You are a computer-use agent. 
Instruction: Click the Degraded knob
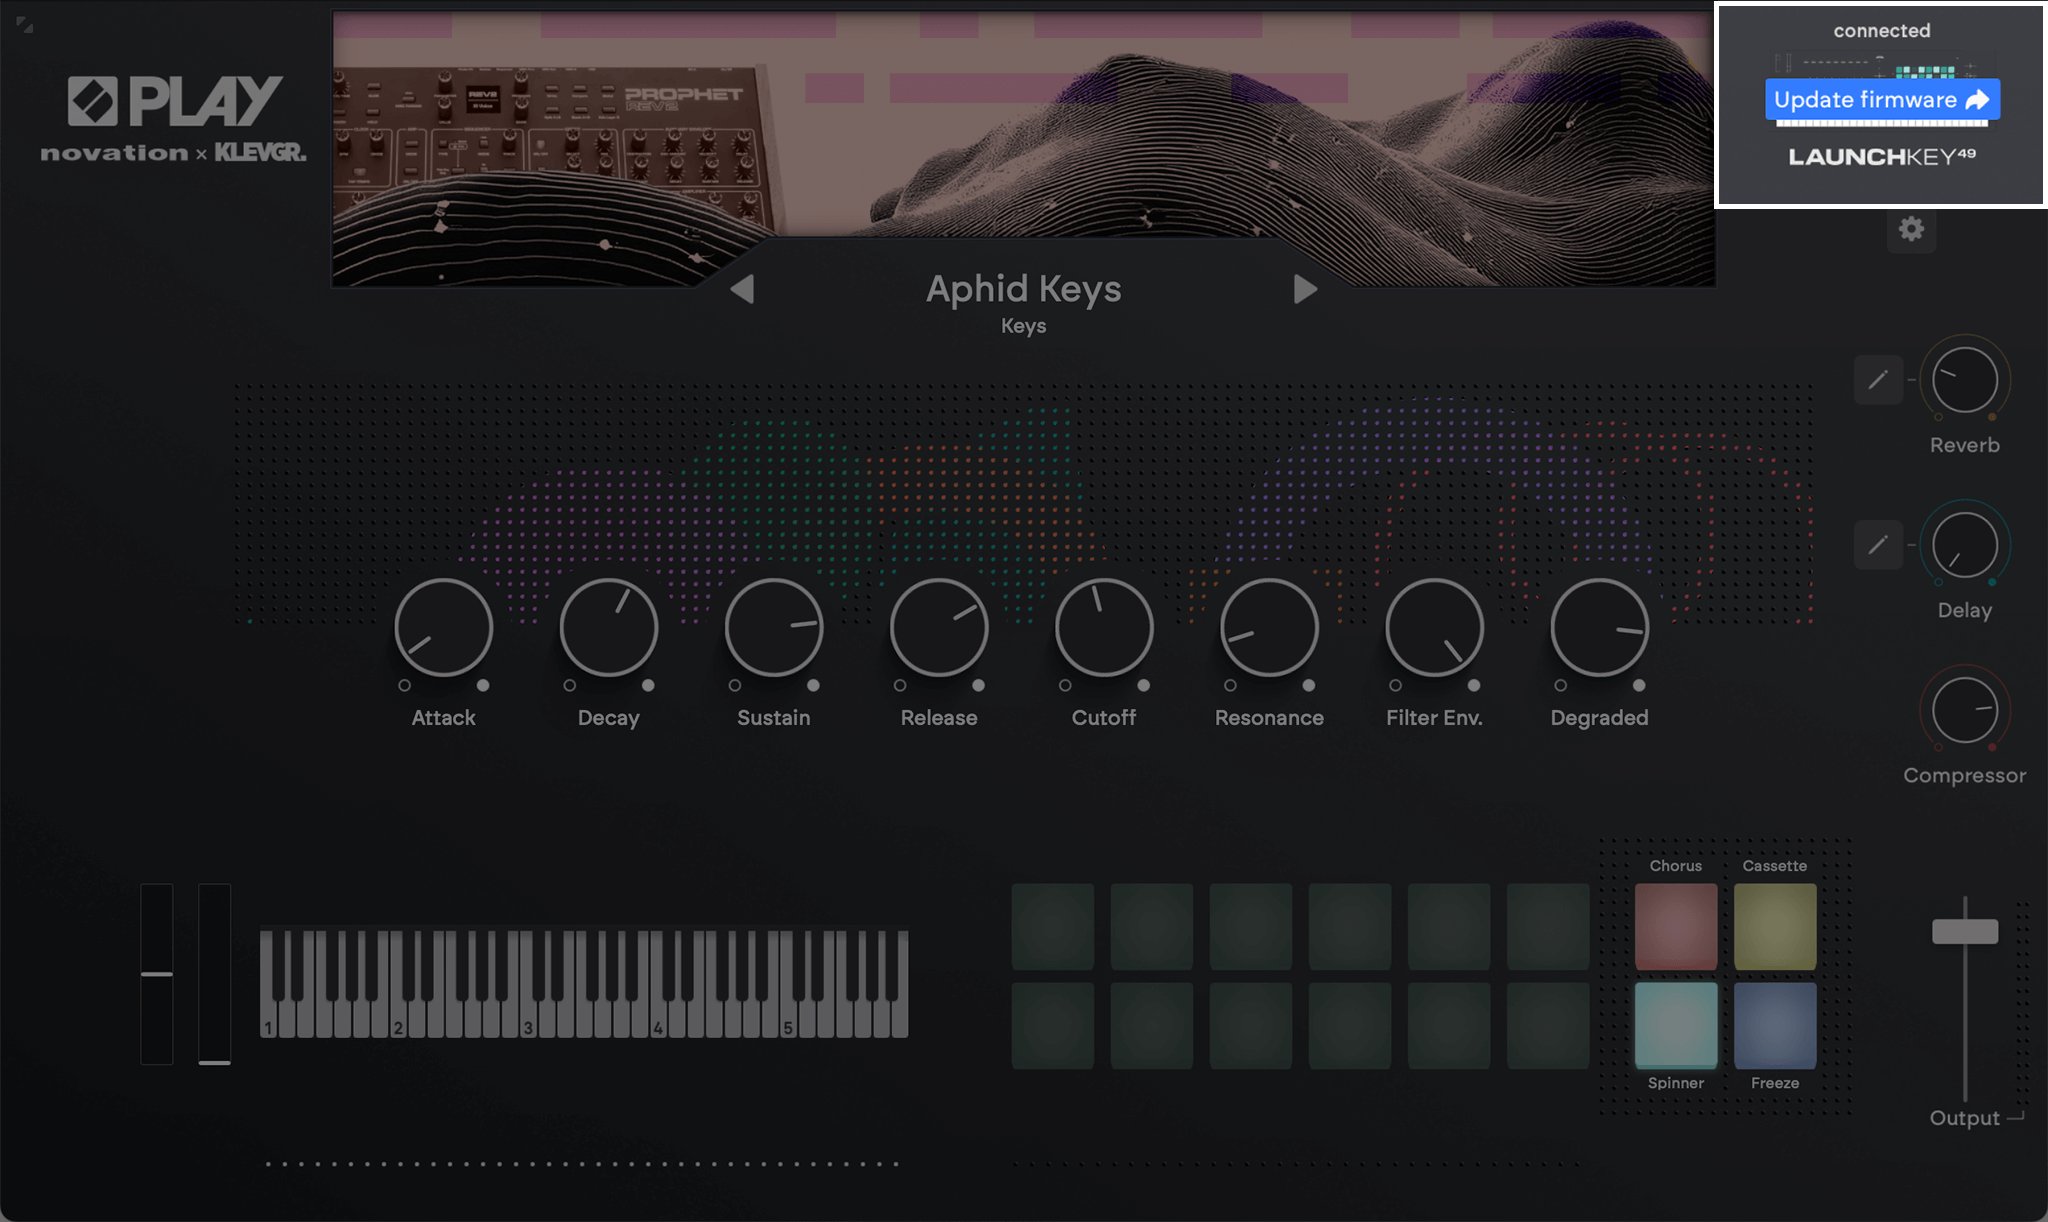1599,628
